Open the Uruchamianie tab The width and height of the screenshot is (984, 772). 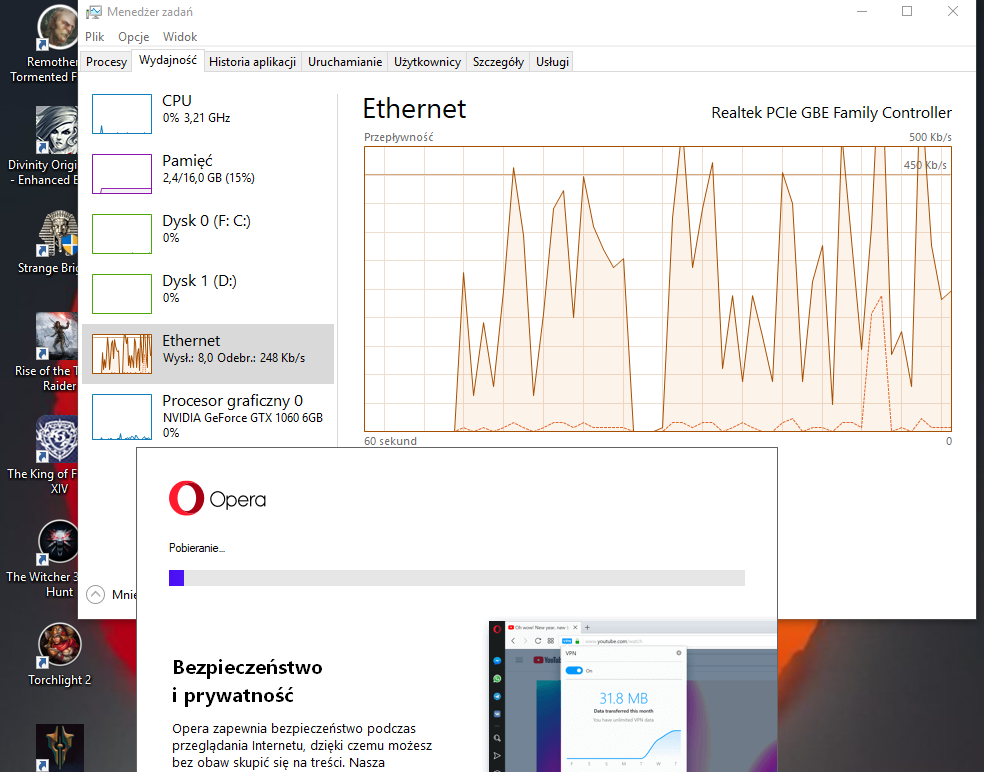[x=345, y=62]
